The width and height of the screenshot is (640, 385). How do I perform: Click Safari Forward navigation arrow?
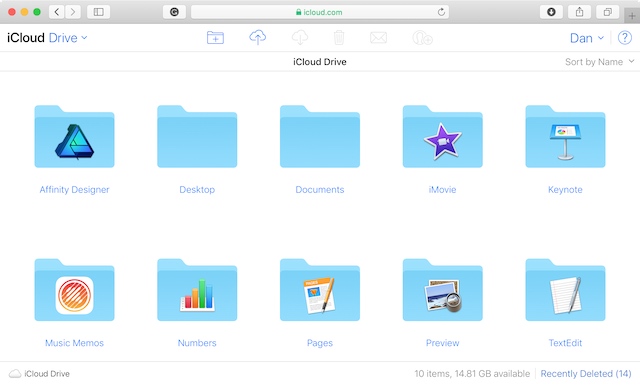click(x=73, y=12)
